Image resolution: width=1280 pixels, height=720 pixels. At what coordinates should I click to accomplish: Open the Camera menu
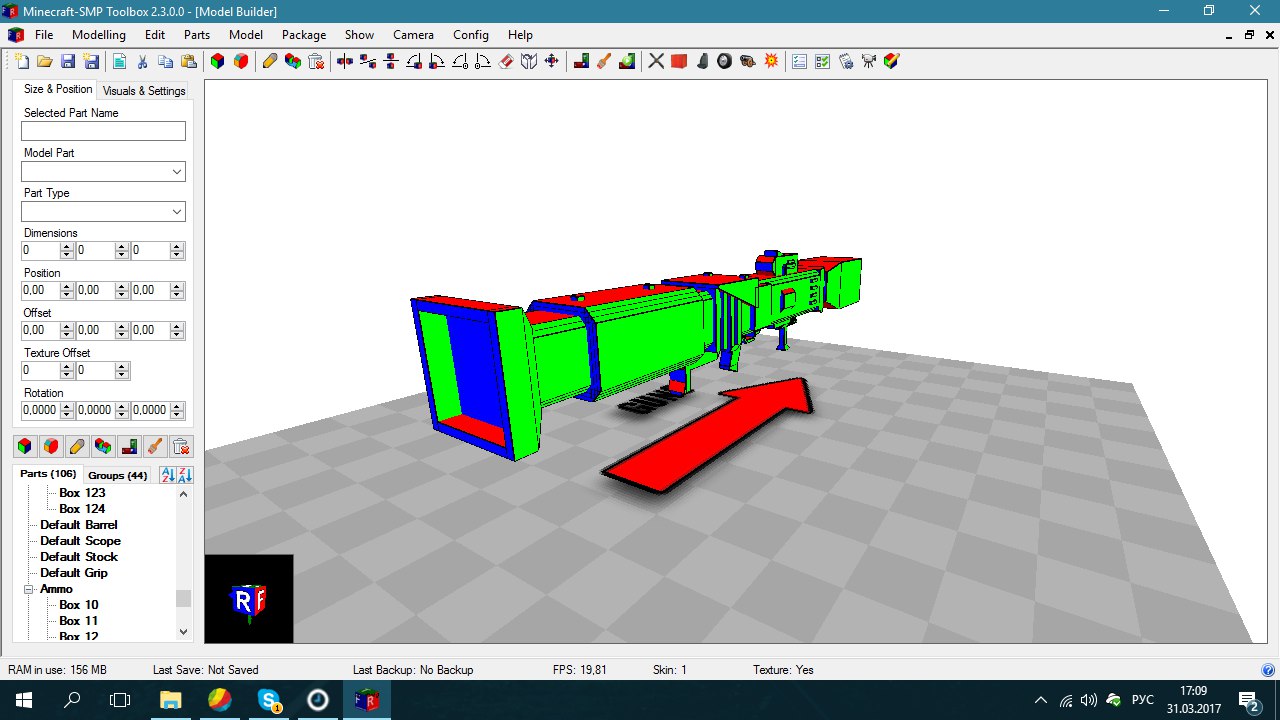point(413,34)
